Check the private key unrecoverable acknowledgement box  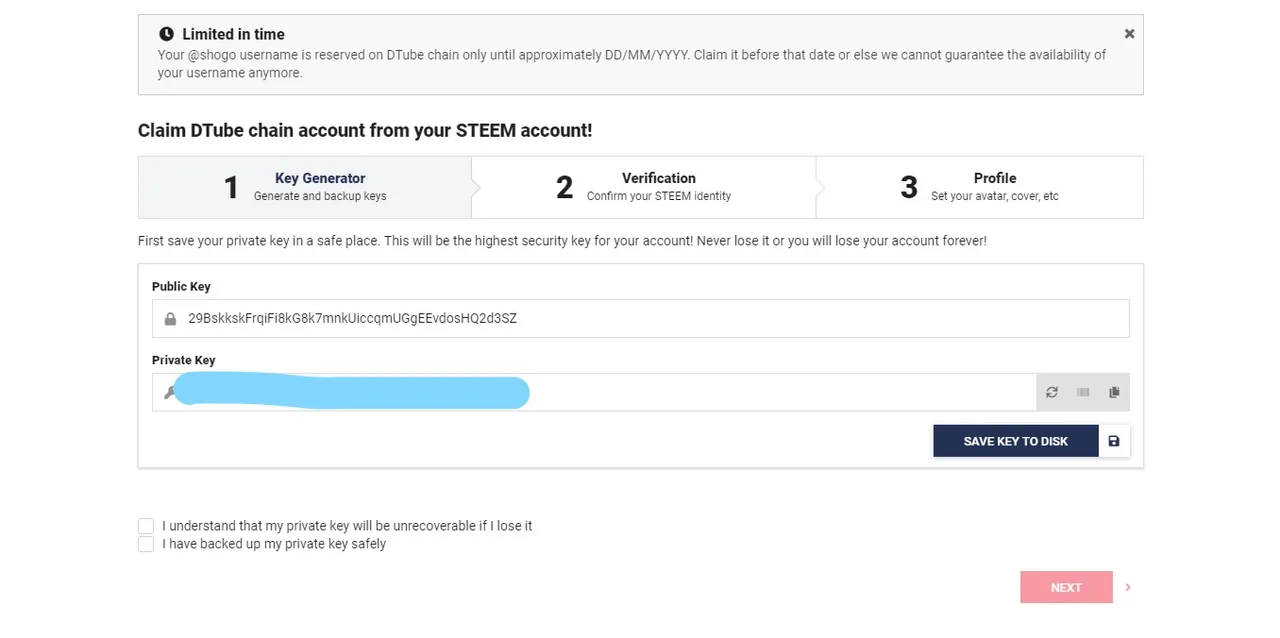point(146,526)
